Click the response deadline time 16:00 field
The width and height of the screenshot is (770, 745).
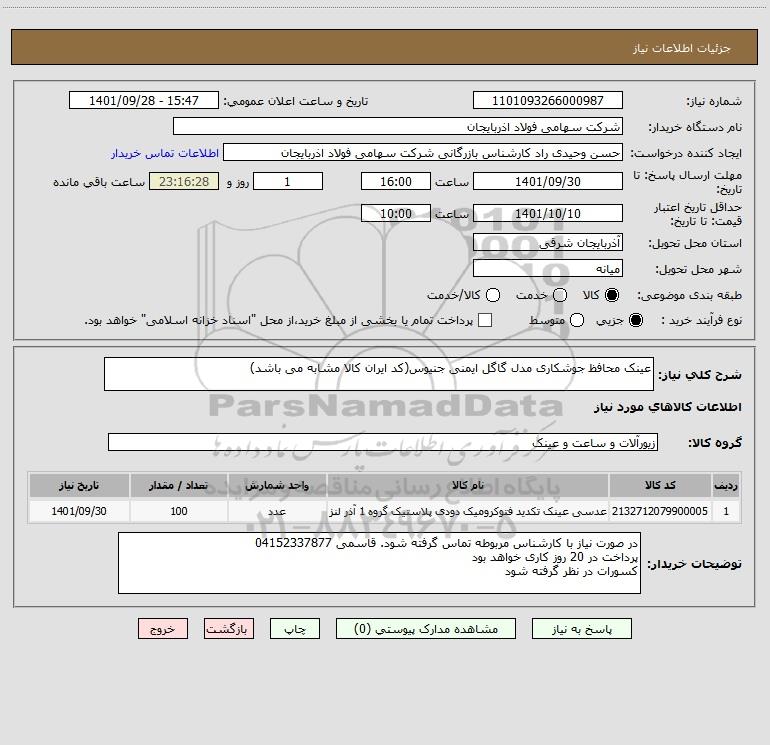click(x=396, y=181)
